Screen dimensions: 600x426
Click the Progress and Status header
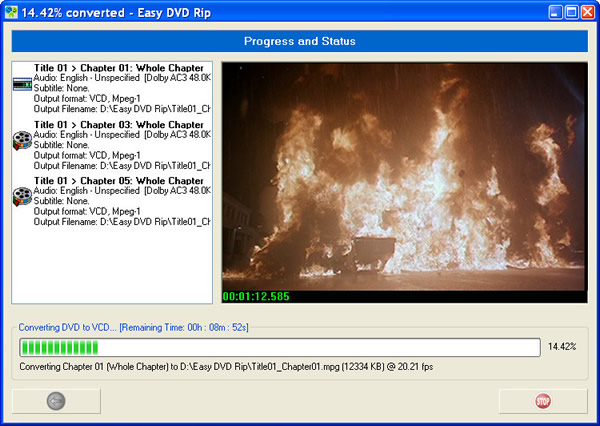tap(300, 41)
